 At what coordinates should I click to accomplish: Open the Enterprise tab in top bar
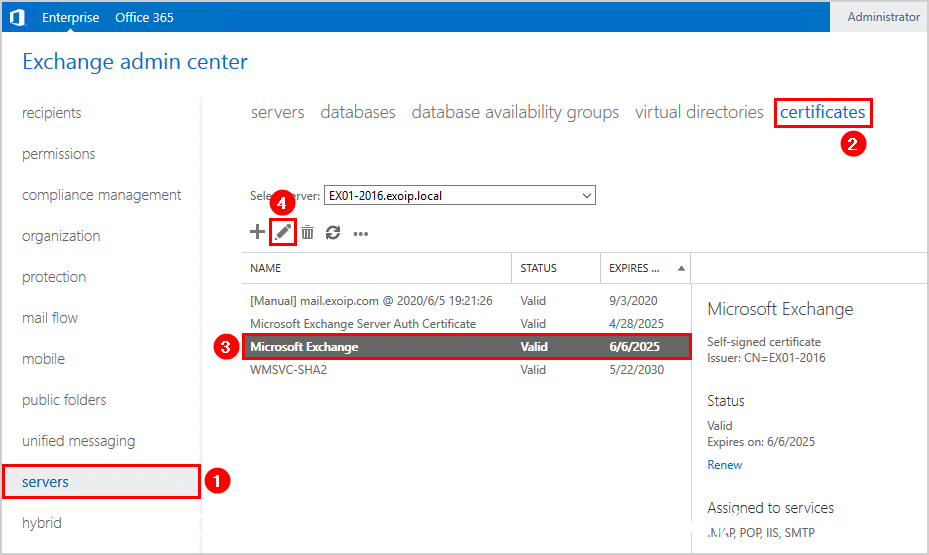pyautogui.click(x=71, y=17)
